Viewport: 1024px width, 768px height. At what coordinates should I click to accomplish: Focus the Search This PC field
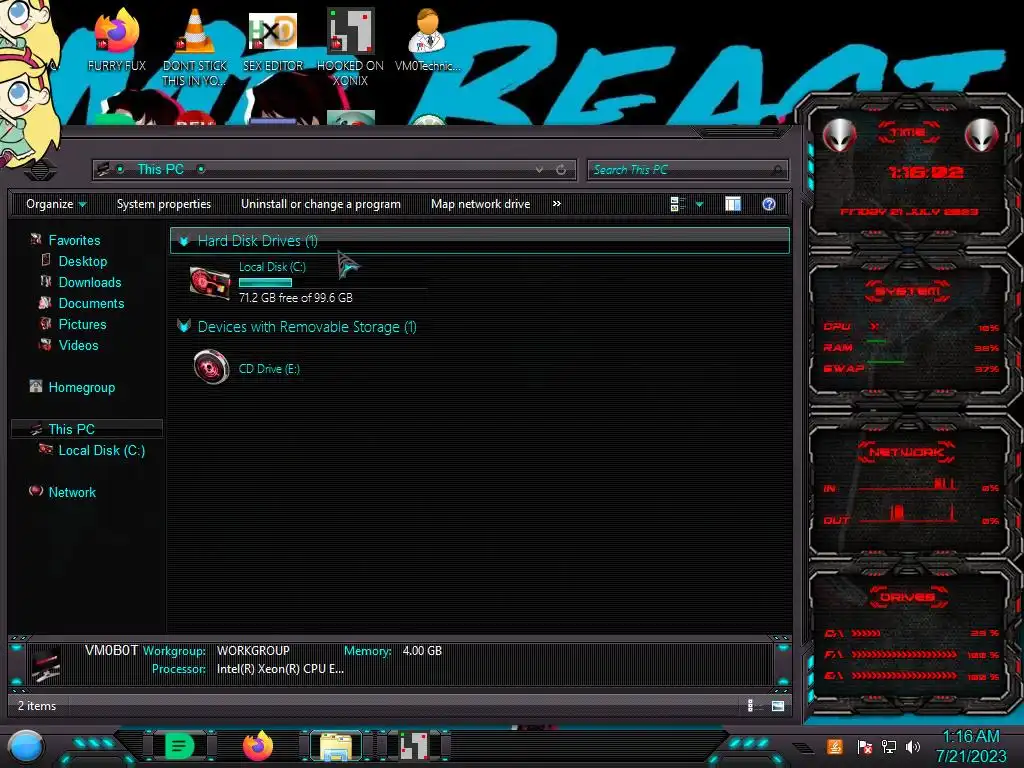(688, 170)
